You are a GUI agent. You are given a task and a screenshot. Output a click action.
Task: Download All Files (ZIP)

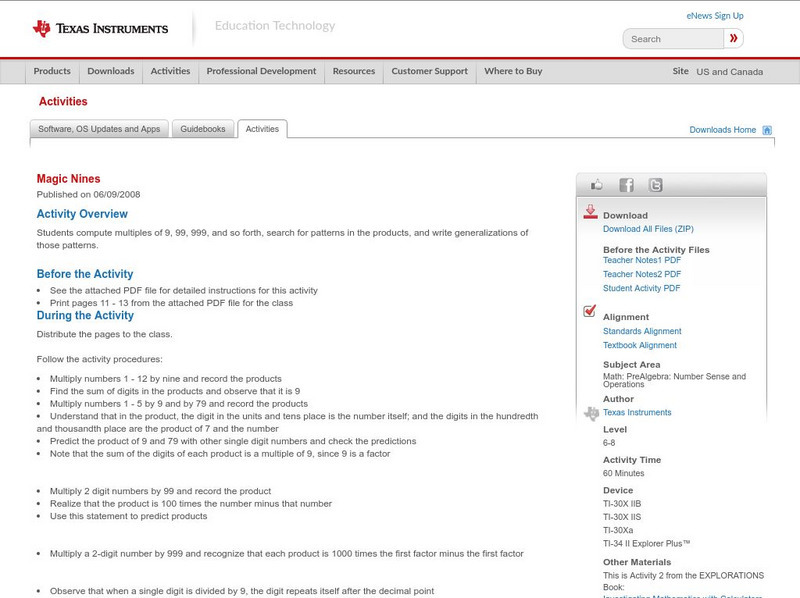tap(648, 229)
